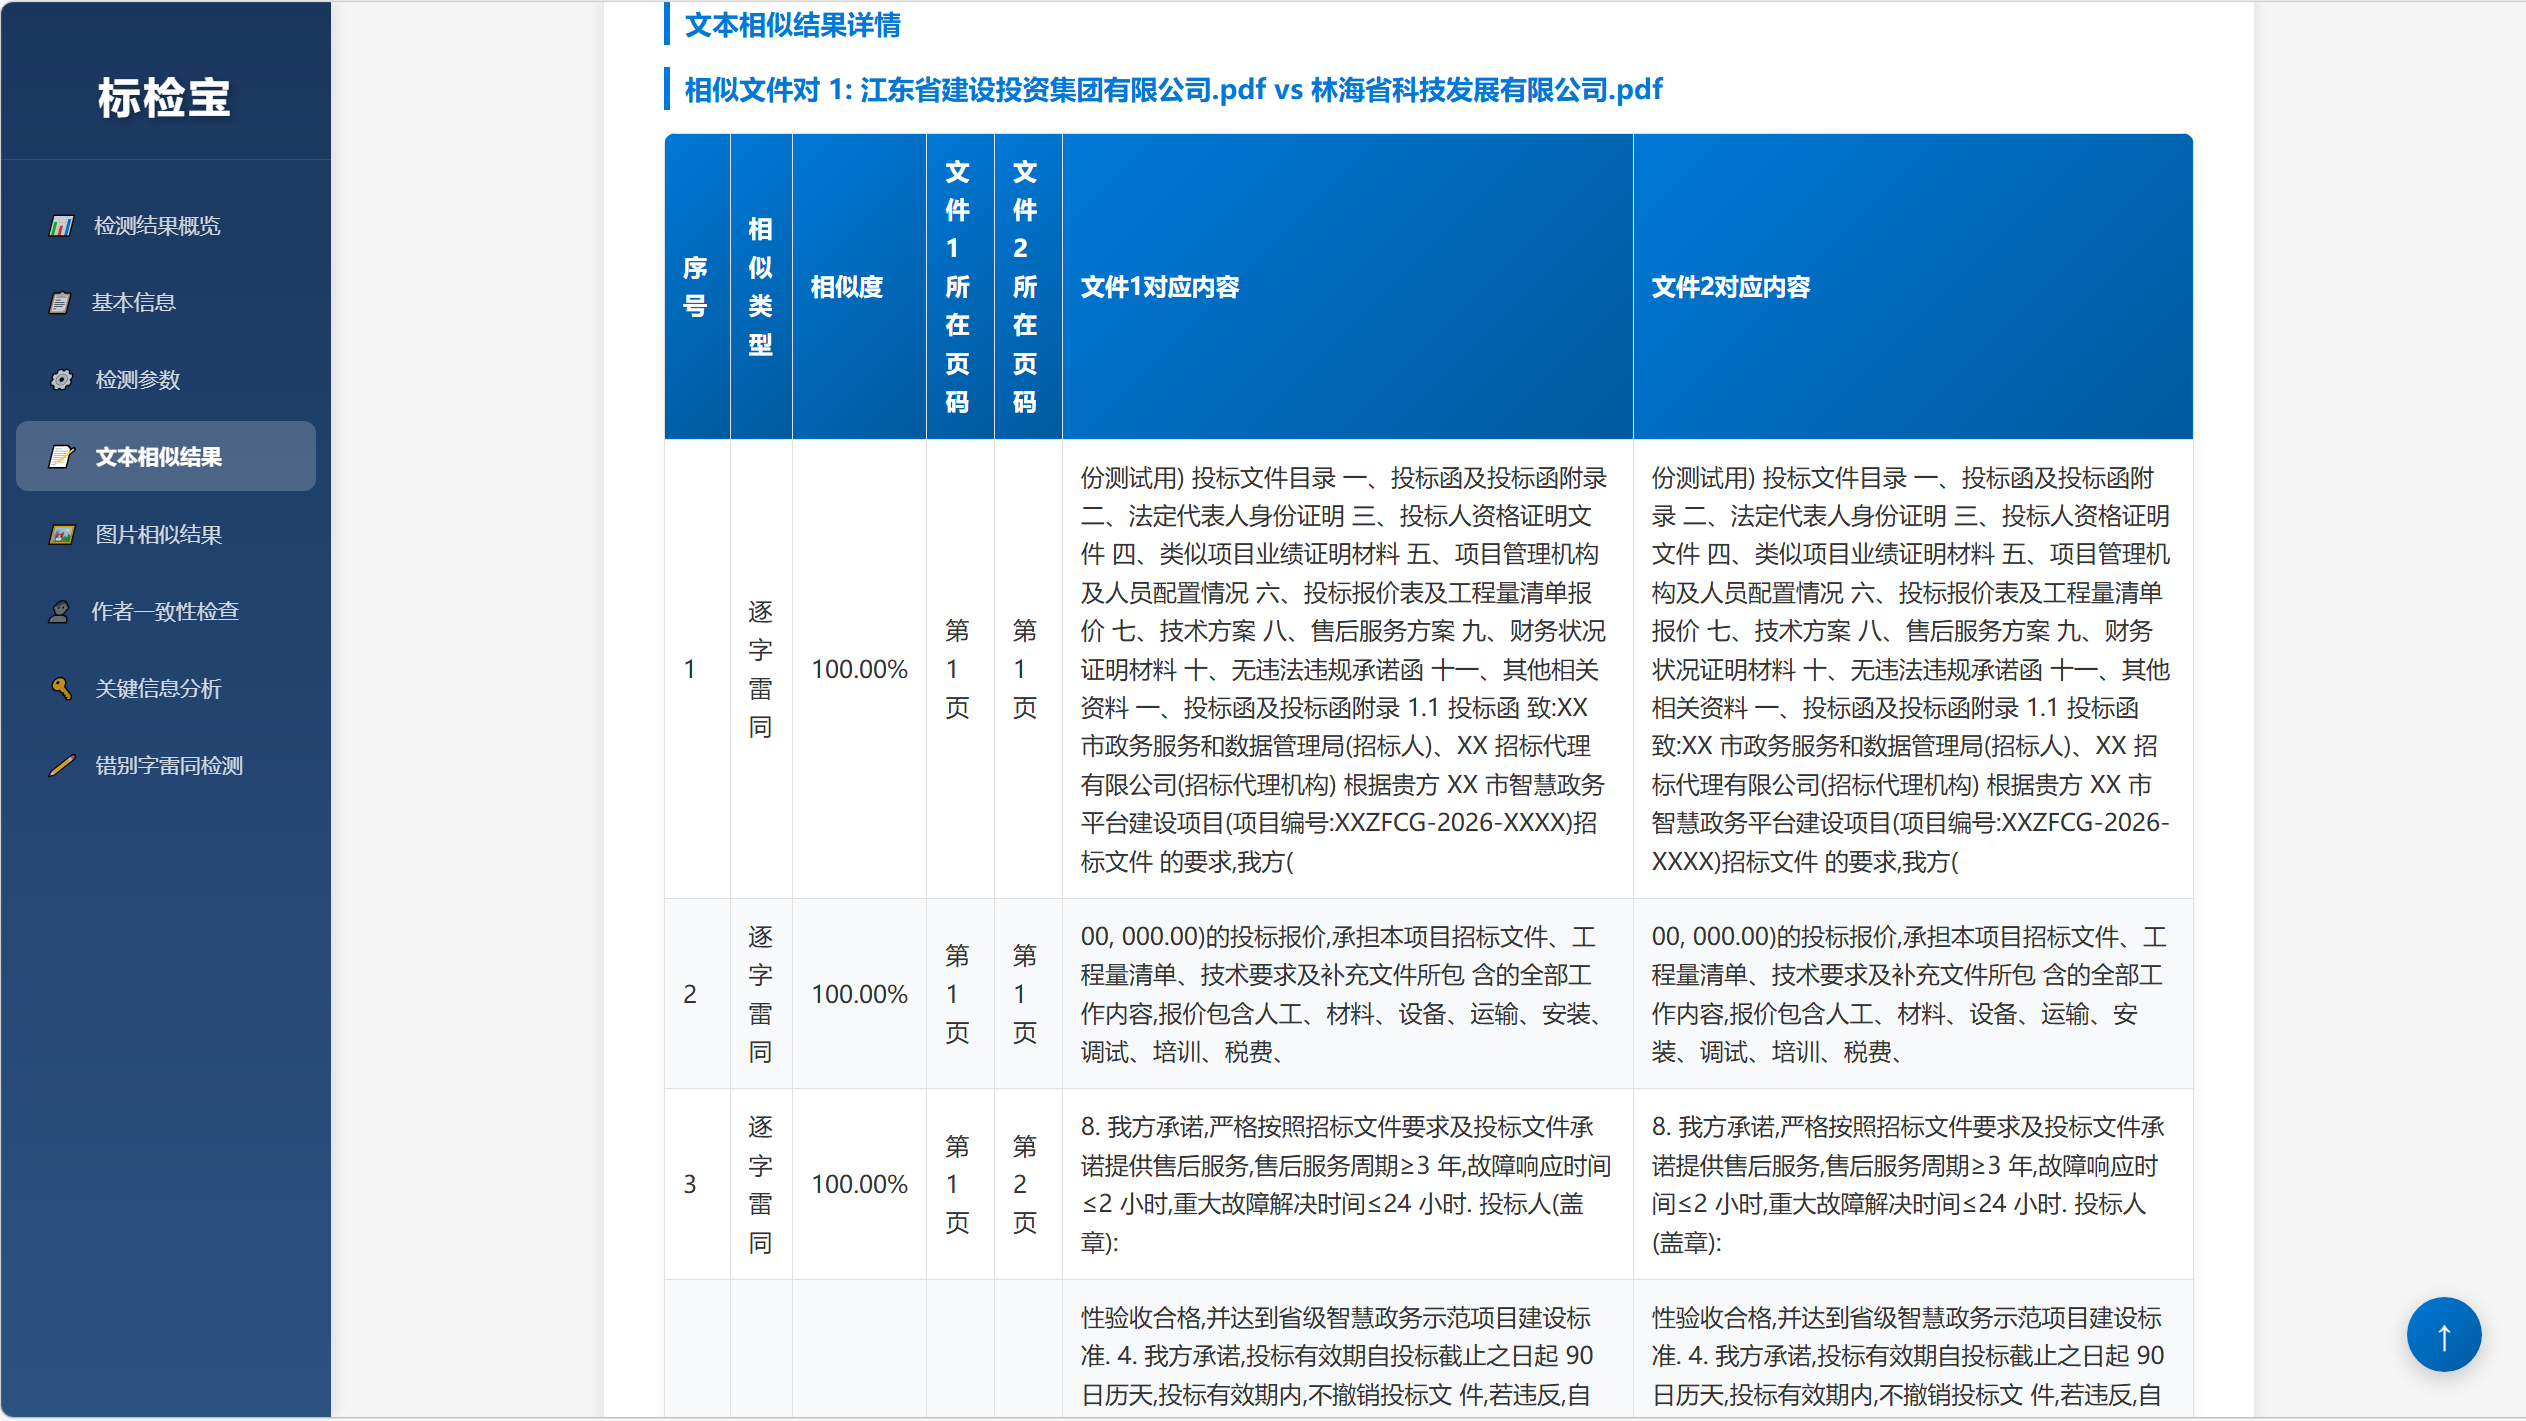Click the 基本信息 document icon
The width and height of the screenshot is (2526, 1421).
[61, 302]
